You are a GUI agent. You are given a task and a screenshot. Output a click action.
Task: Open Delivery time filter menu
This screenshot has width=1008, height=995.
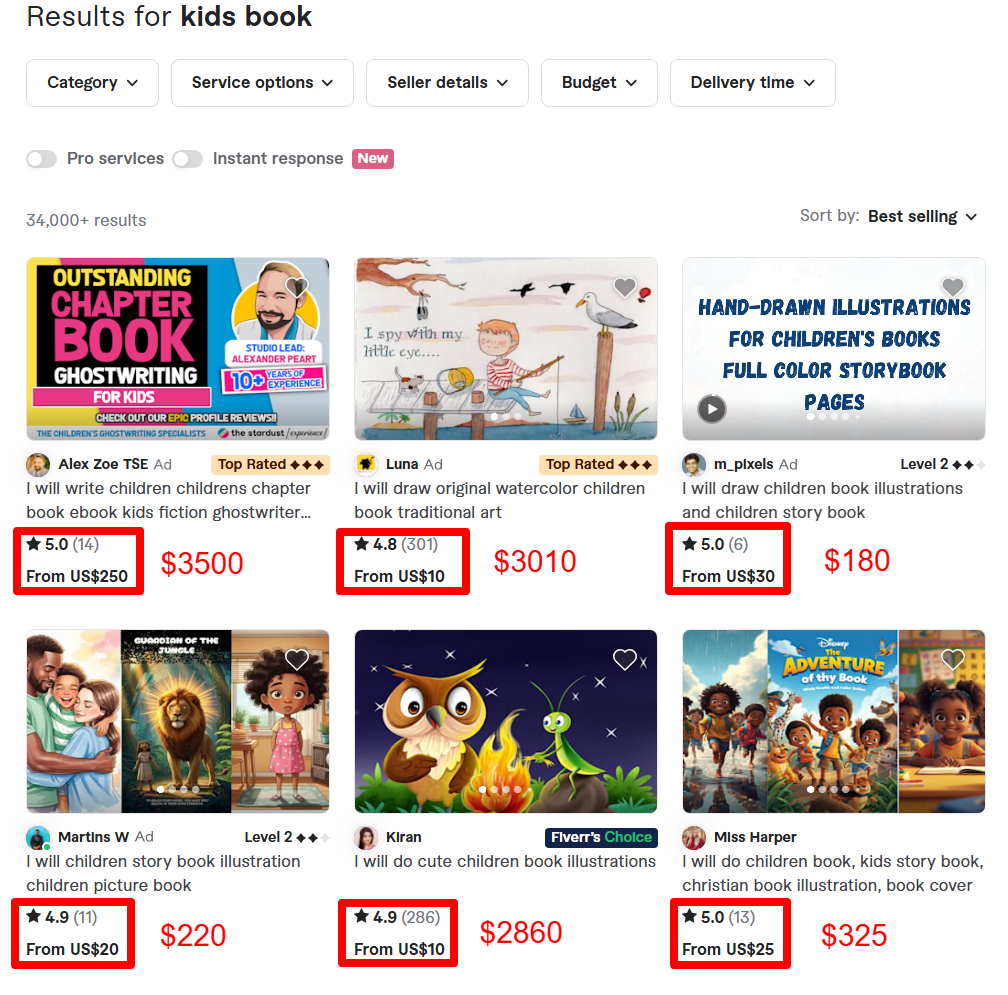coord(752,83)
